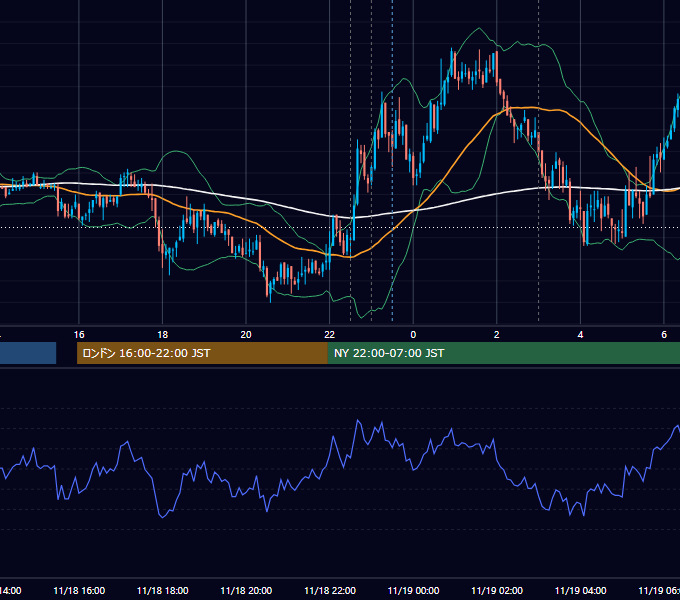The width and height of the screenshot is (680, 600).
Task: Click the 11/19 04:00 date label
Action: 581,590
